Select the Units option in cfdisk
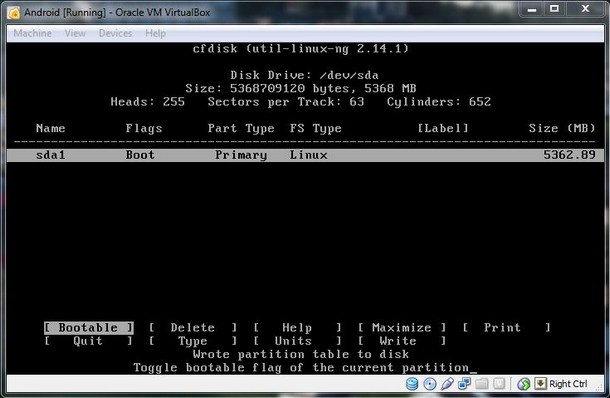 (x=297, y=341)
